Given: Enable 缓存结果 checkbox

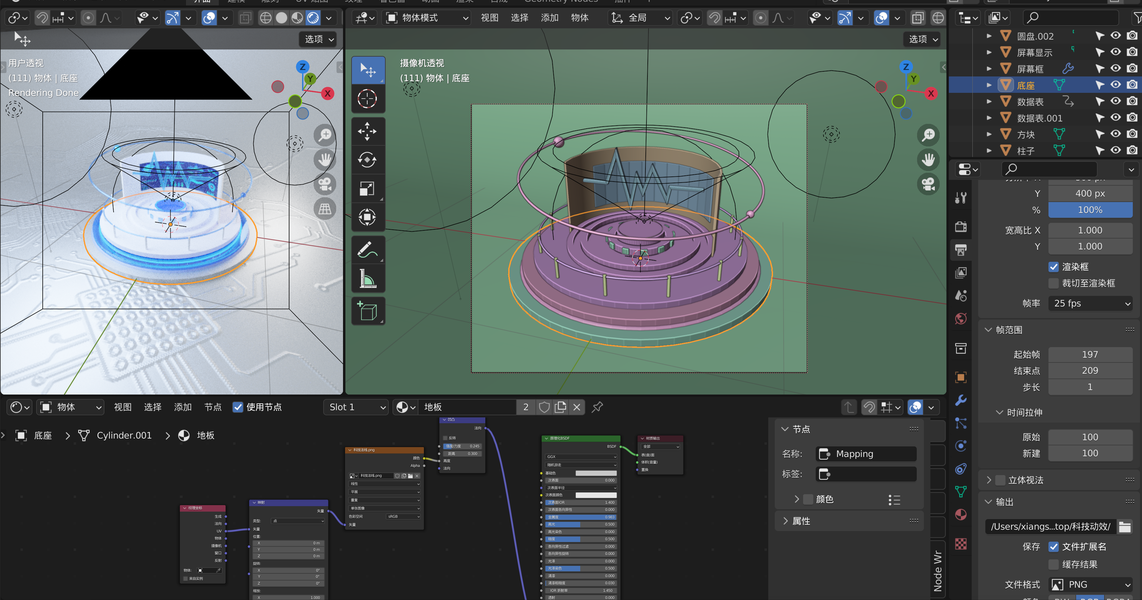Looking at the screenshot, I should tap(1054, 564).
